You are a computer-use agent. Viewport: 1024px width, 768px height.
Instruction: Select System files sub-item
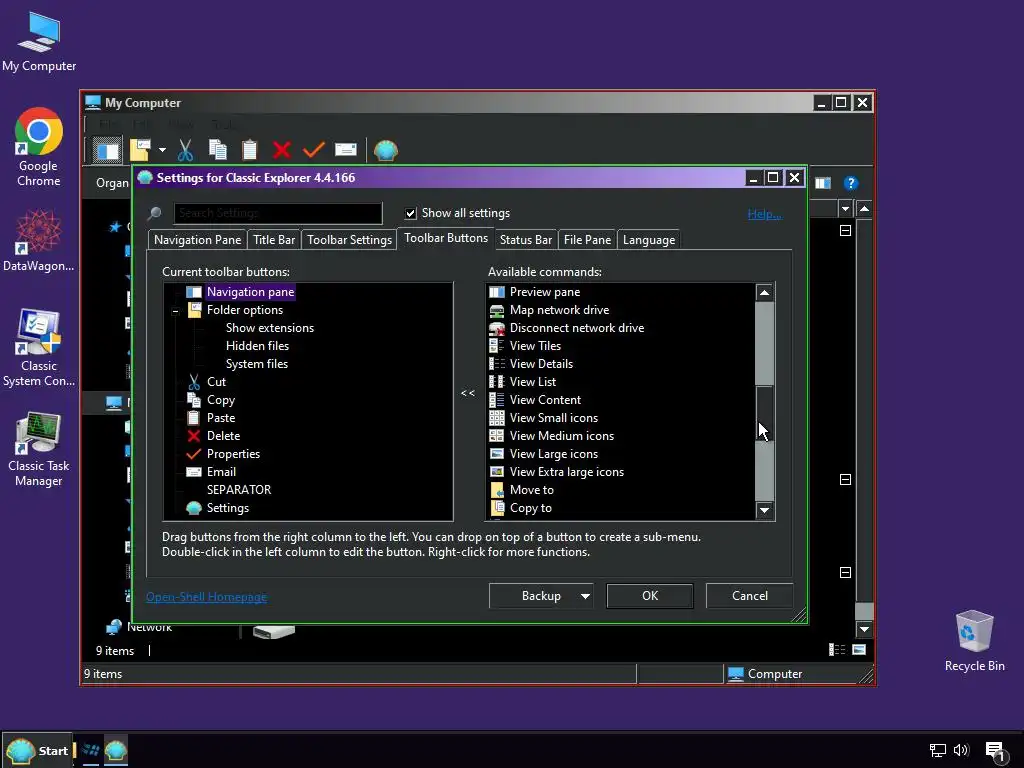pyautogui.click(x=257, y=364)
